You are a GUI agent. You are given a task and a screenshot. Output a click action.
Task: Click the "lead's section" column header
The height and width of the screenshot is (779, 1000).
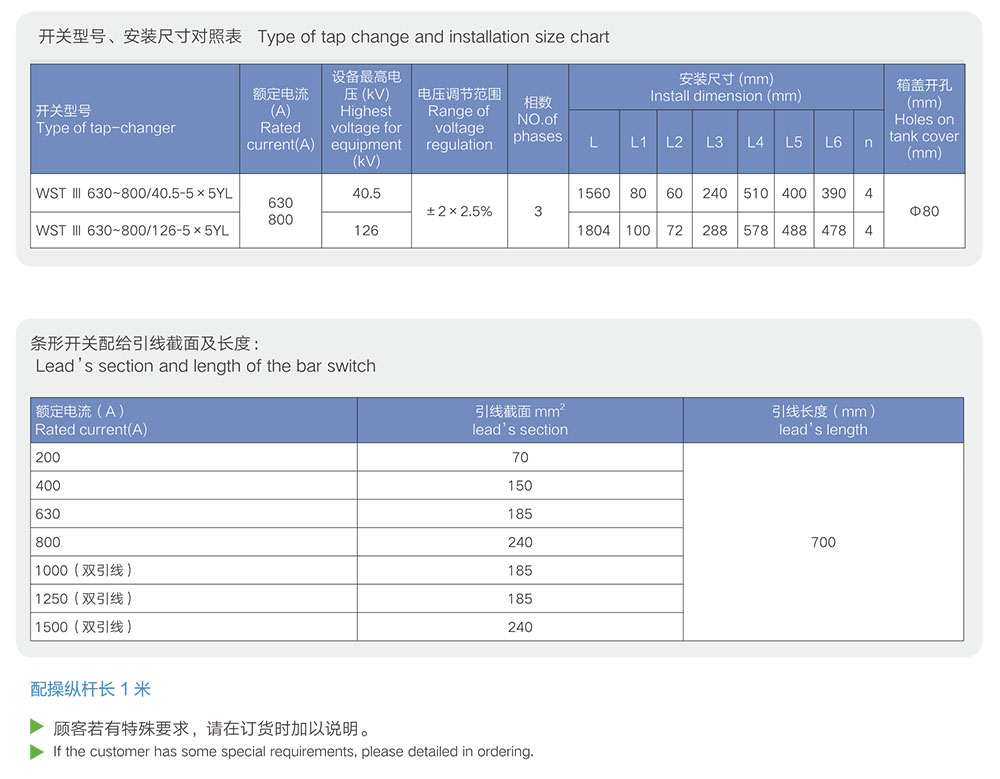click(520, 420)
